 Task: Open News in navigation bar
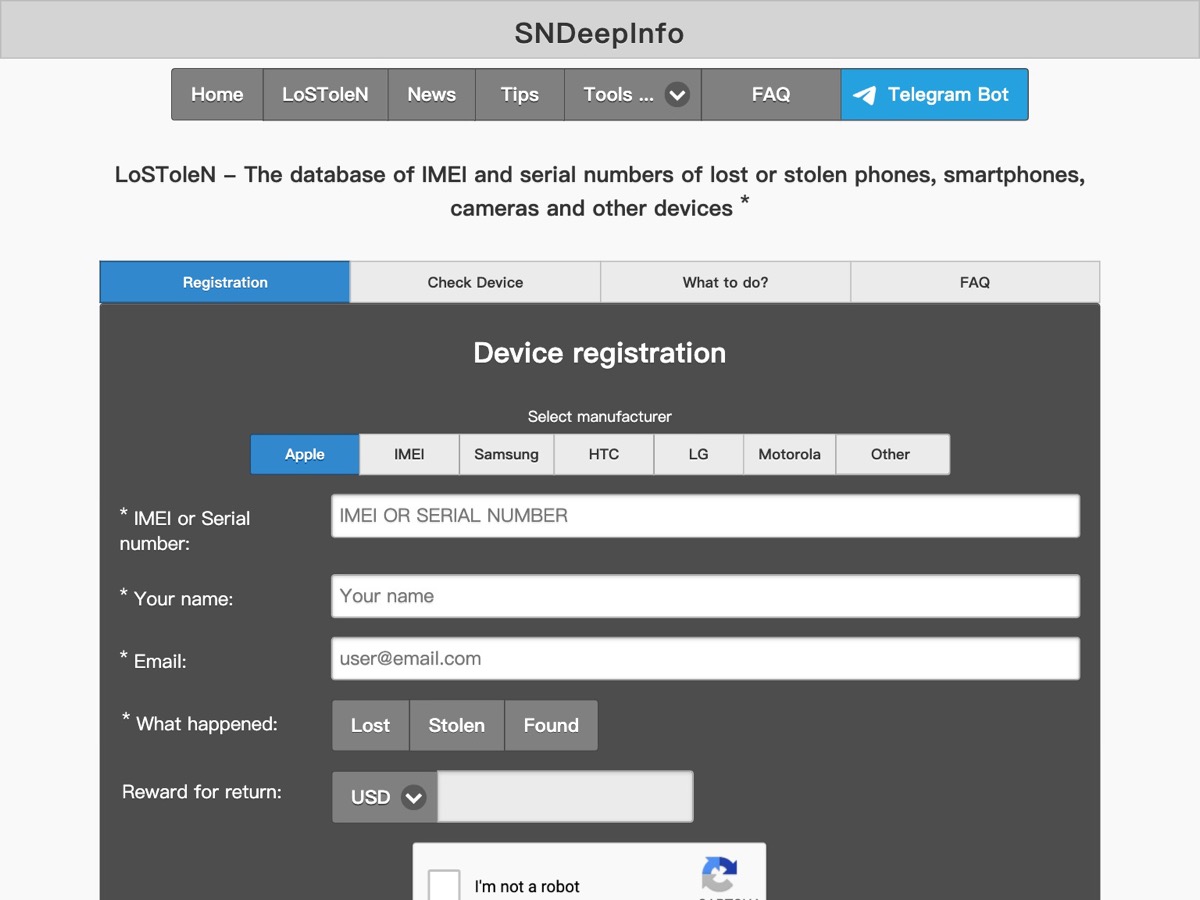tap(431, 95)
